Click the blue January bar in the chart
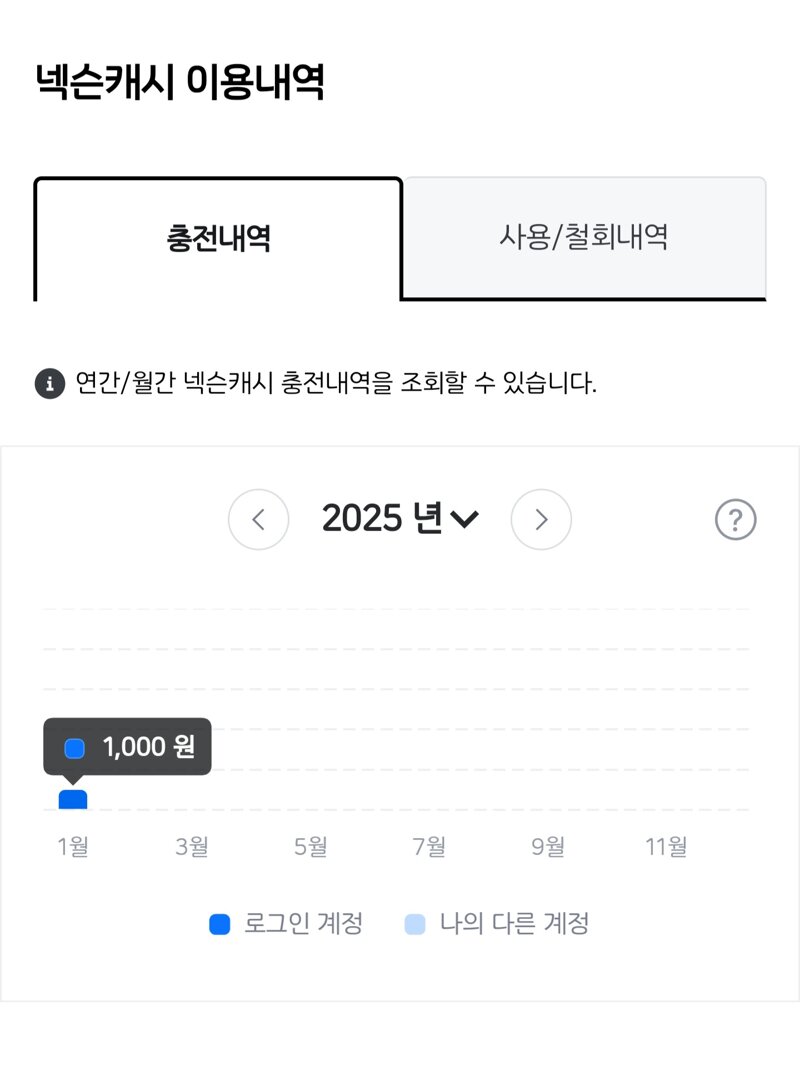The image size is (800, 1076). coord(73,799)
